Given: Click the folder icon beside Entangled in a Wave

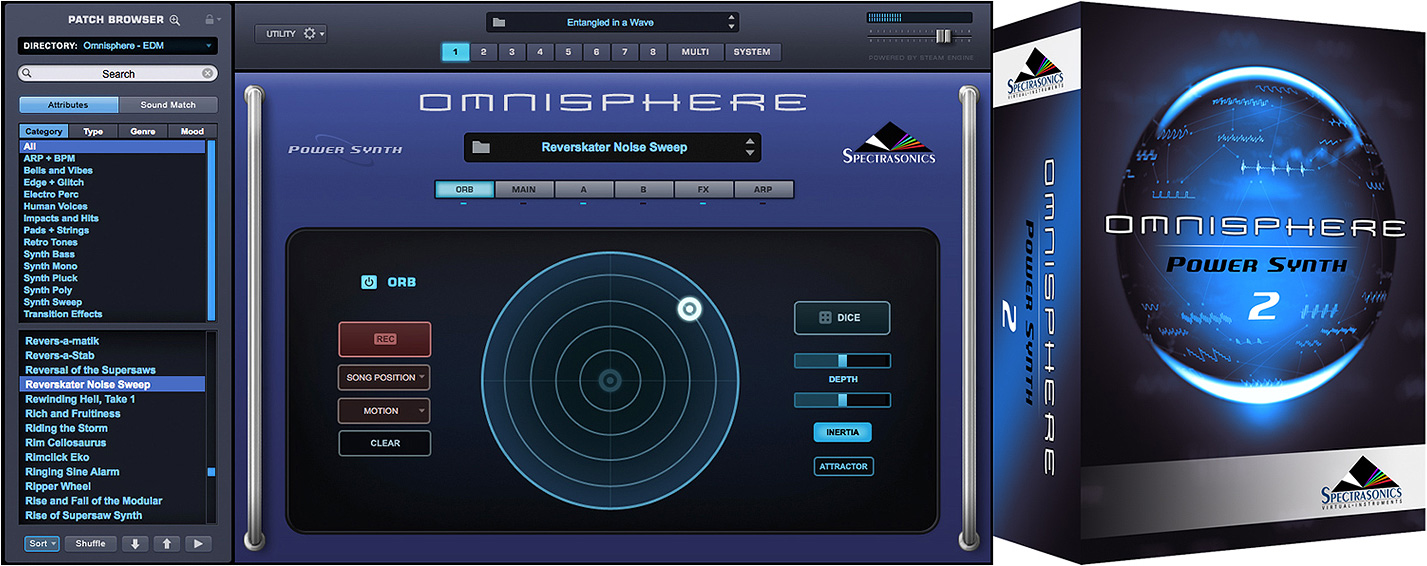Looking at the screenshot, I should [500, 22].
